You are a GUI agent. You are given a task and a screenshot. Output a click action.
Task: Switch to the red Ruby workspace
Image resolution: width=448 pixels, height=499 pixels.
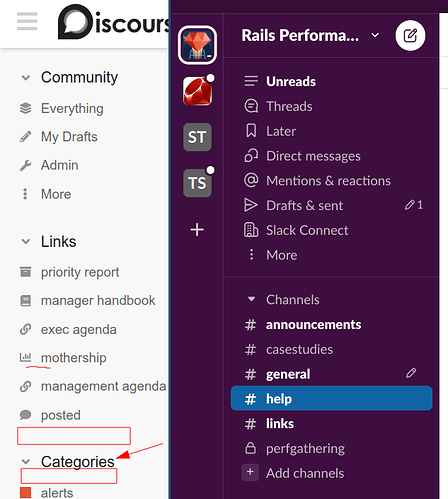[197, 91]
